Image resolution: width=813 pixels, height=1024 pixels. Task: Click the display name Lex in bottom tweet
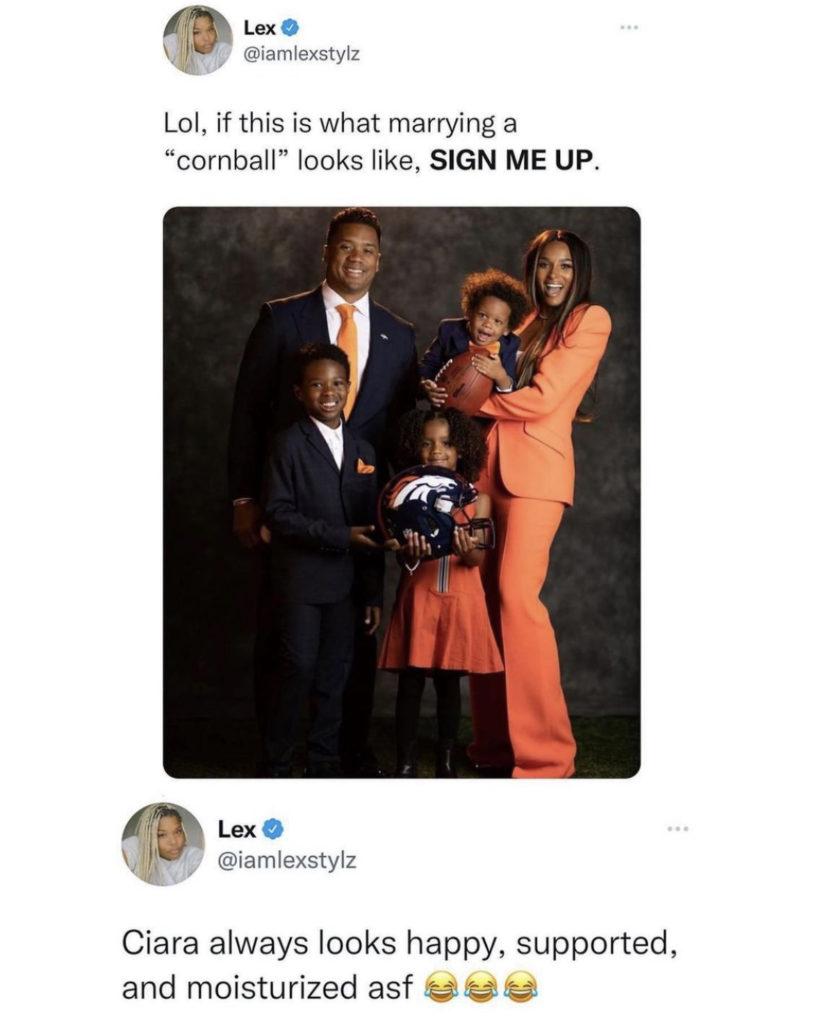tap(236, 829)
